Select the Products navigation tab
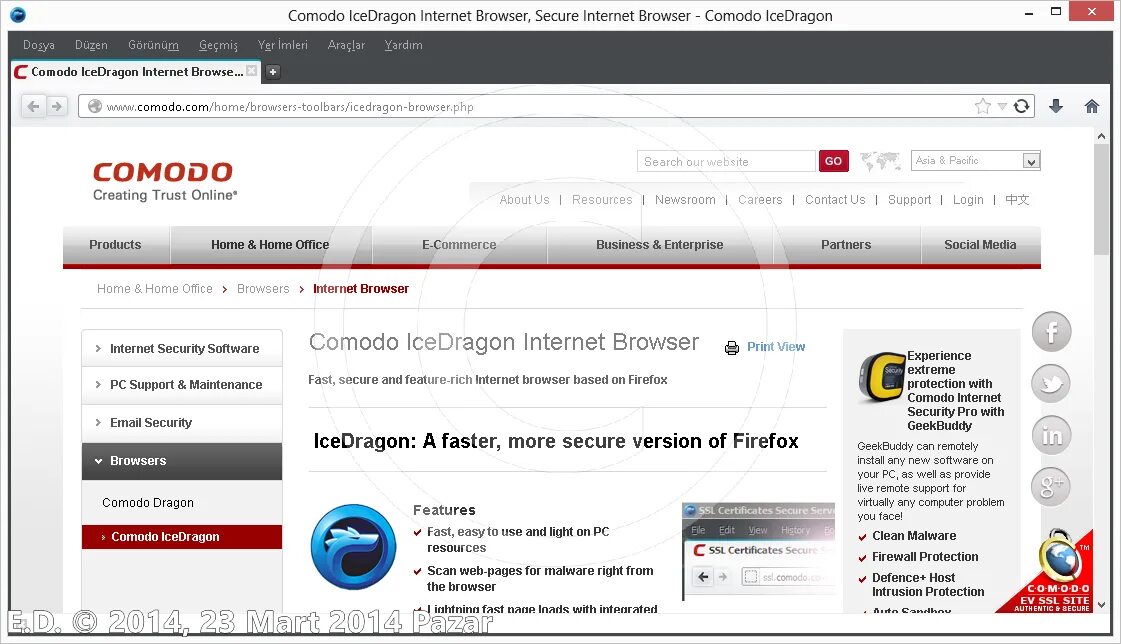The image size is (1121, 644). tap(116, 245)
